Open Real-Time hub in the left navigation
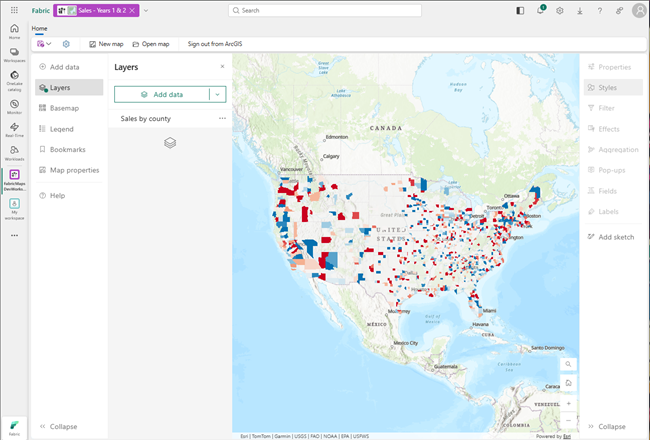This screenshot has width=650, height=441. click(x=15, y=130)
